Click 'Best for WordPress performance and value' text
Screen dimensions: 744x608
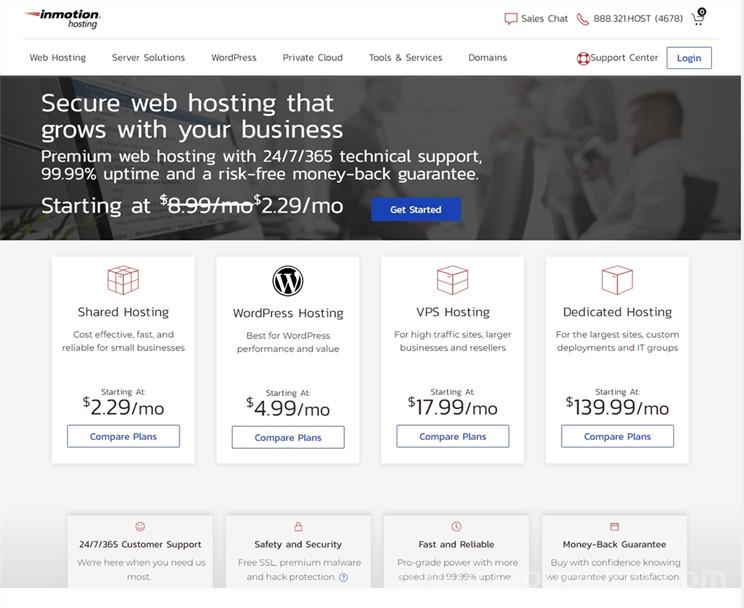tap(288, 342)
